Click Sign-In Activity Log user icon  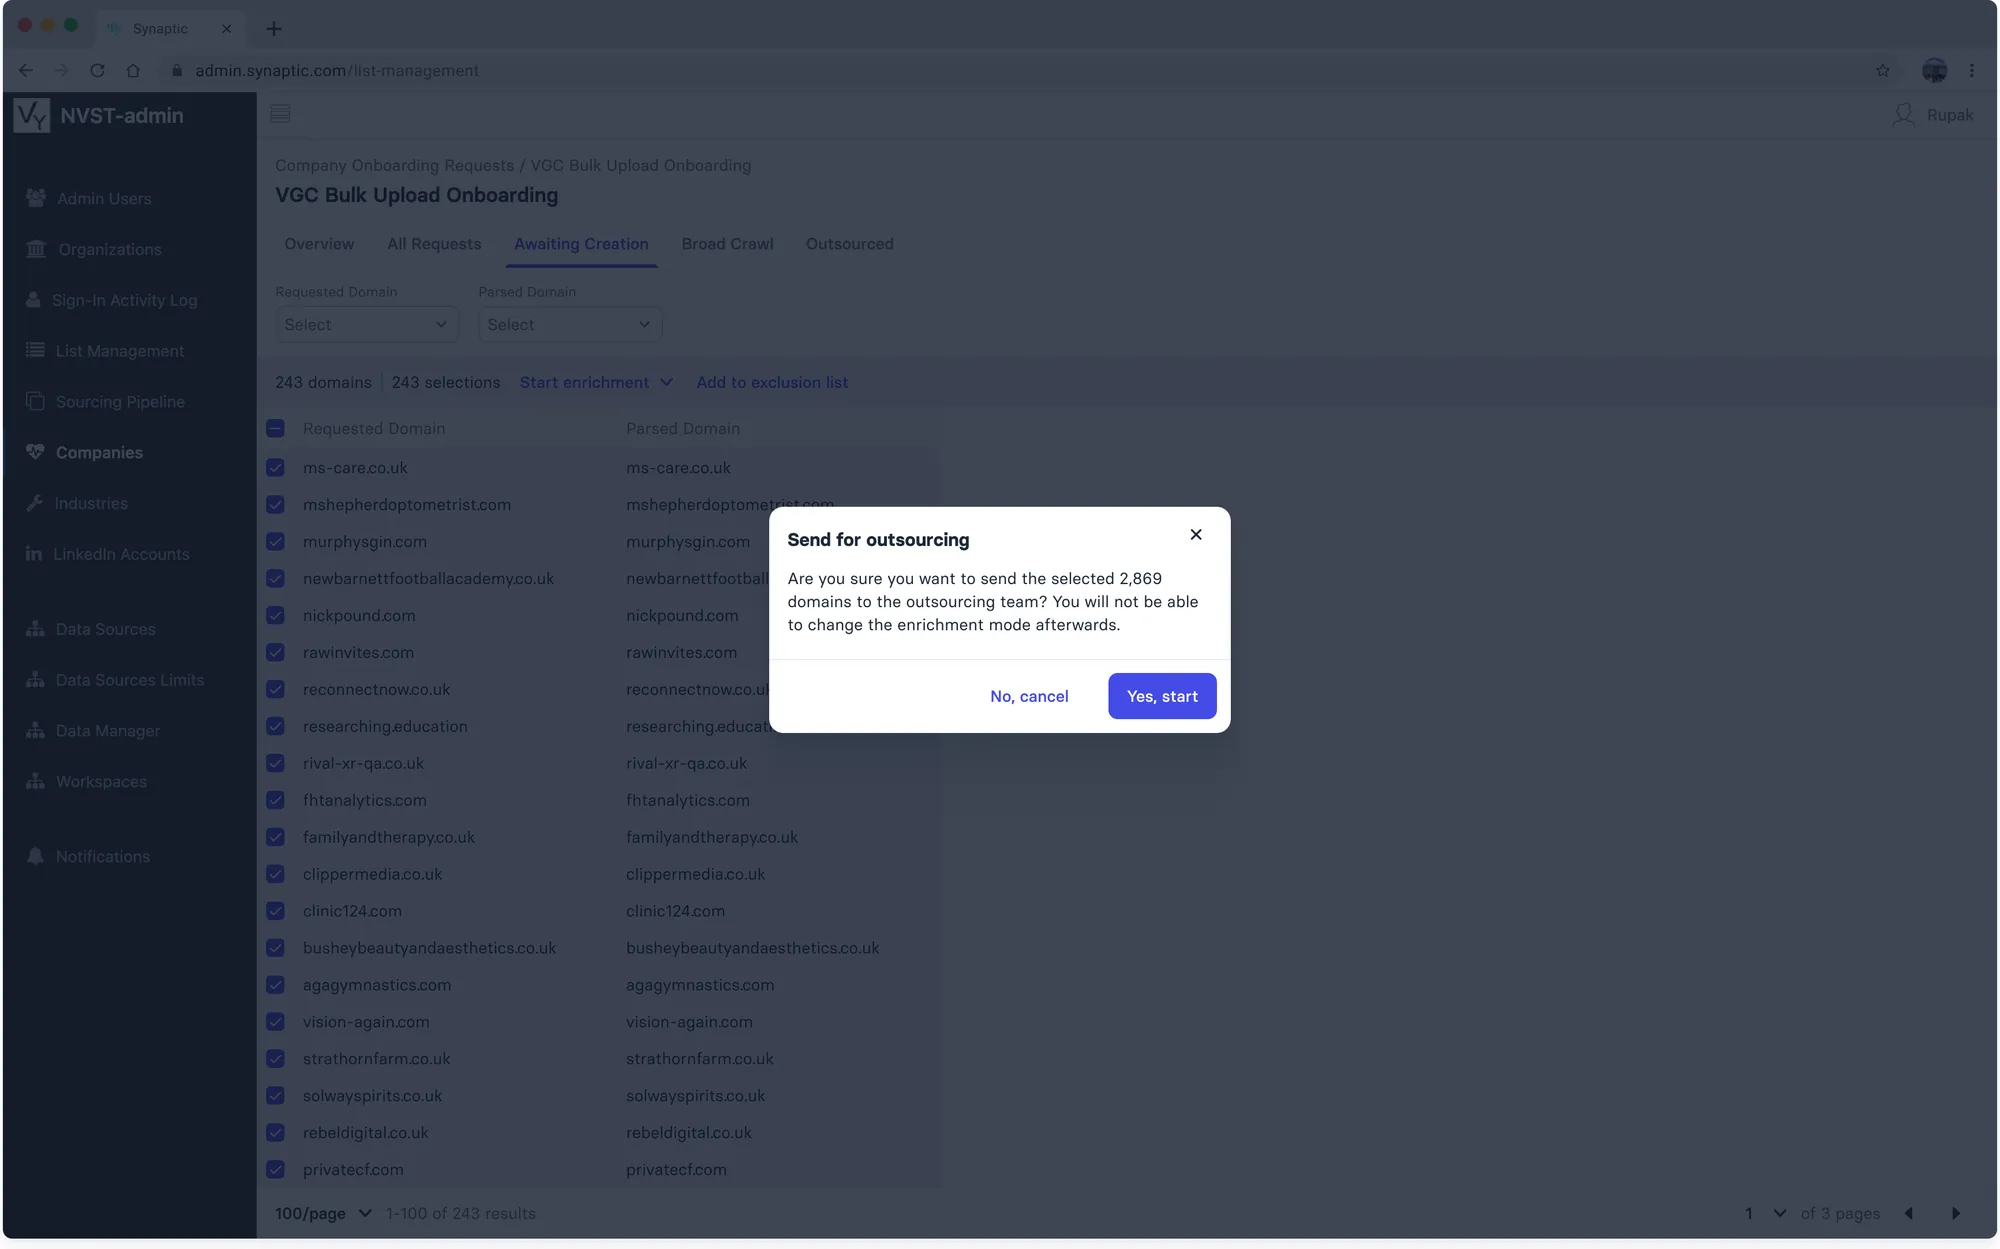pyautogui.click(x=33, y=300)
